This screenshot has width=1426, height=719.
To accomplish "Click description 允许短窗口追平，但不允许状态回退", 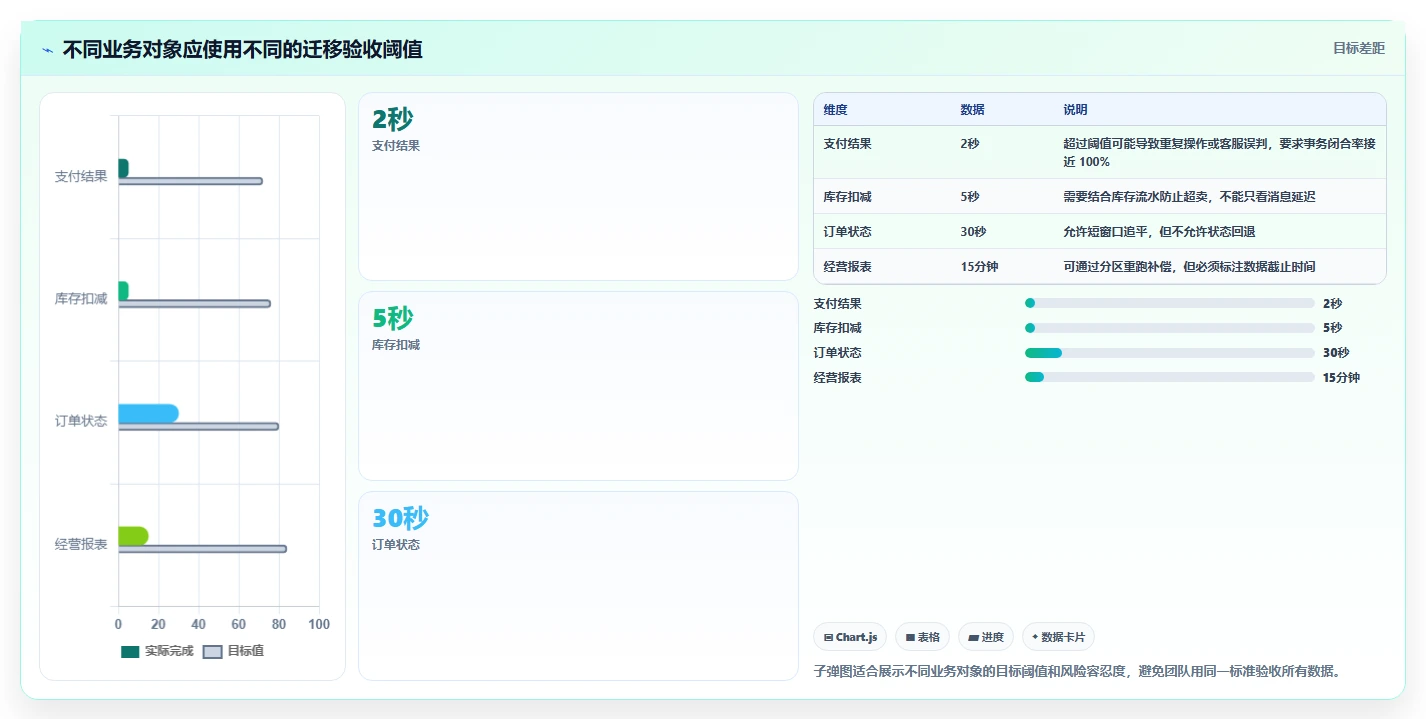I will 1159,231.
